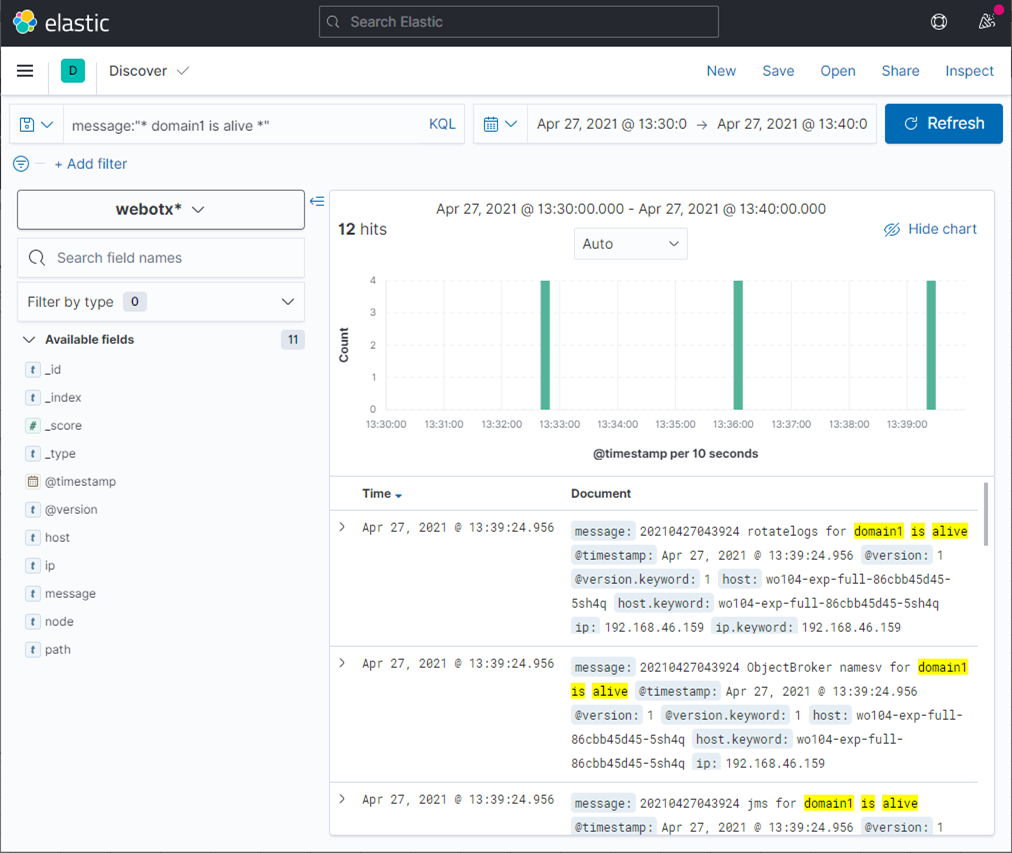Click the Elastic logo
Viewport: 1012px width, 853px height.
61,22
